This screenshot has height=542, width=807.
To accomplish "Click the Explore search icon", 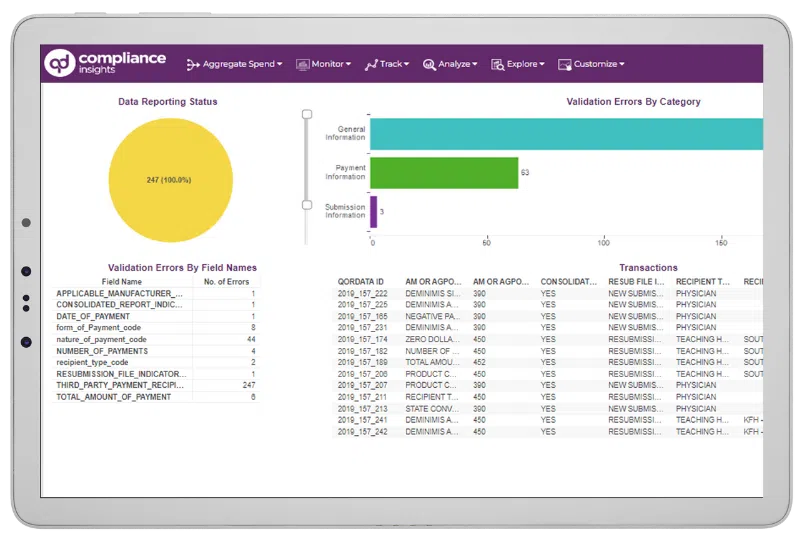I will coord(497,64).
